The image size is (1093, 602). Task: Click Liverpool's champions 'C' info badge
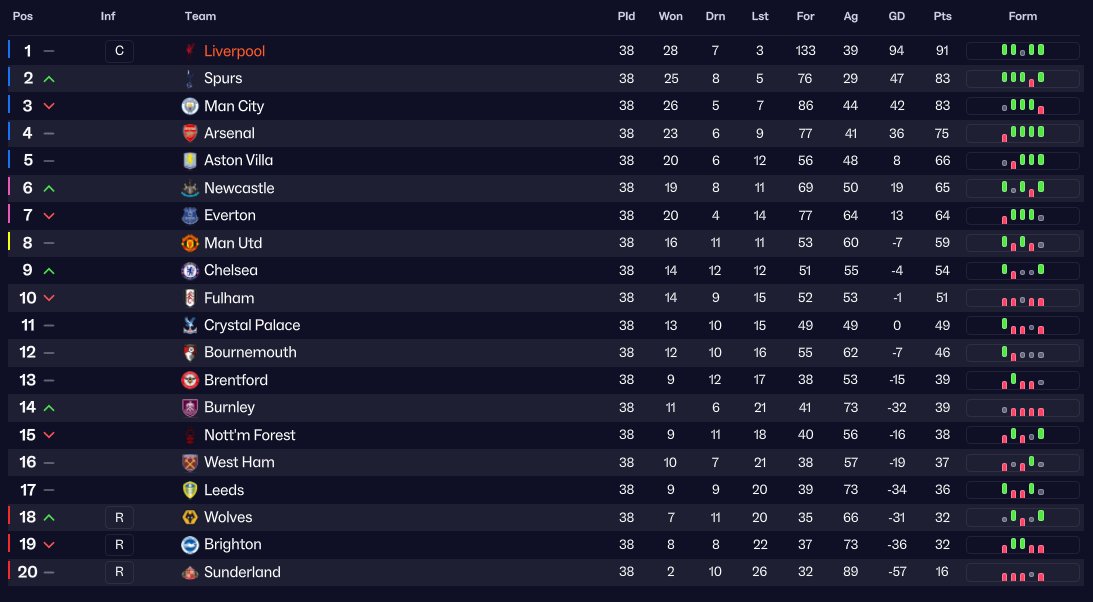(119, 51)
